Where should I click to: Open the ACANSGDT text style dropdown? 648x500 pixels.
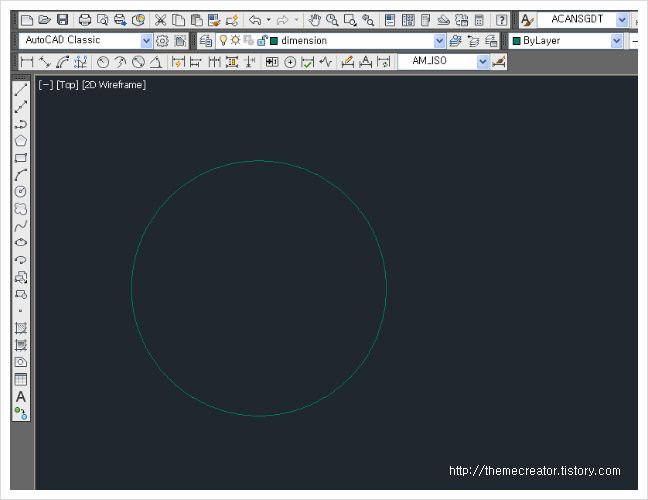tap(622, 20)
